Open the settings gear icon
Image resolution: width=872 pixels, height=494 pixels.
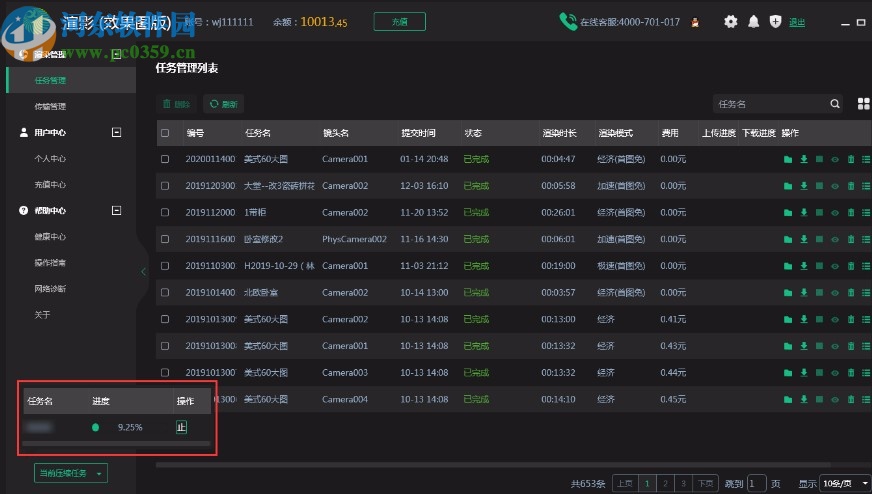point(731,22)
